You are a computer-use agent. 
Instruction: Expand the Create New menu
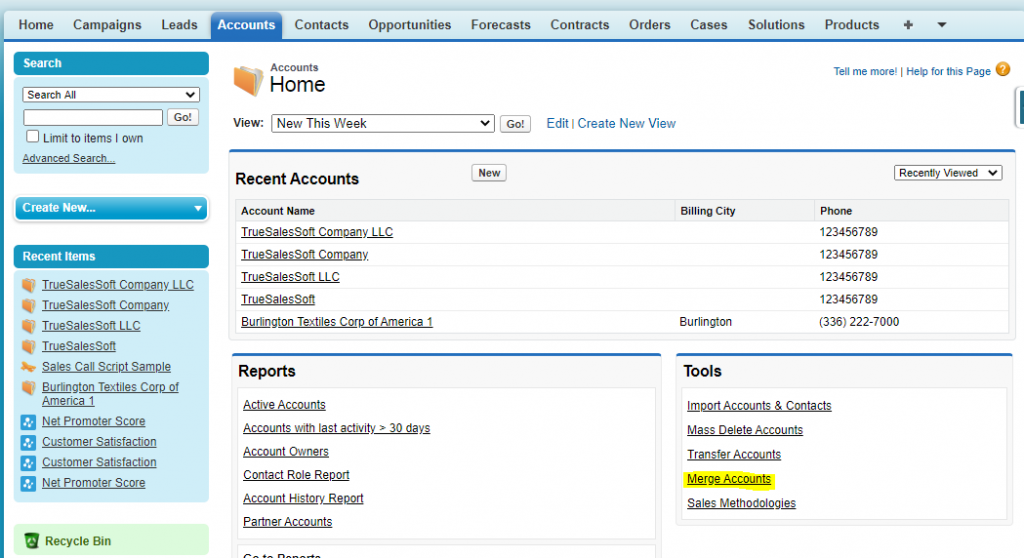(x=111, y=208)
